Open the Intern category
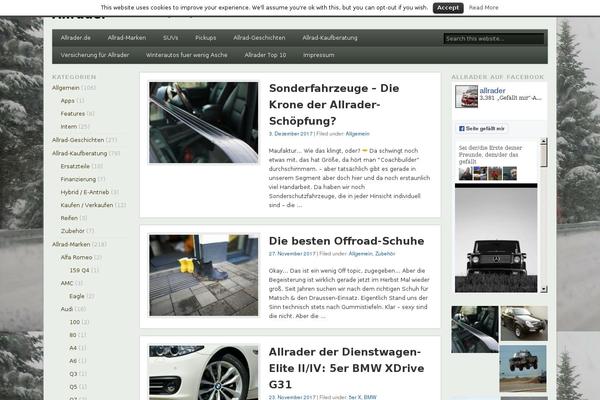600x400 pixels. [69, 127]
